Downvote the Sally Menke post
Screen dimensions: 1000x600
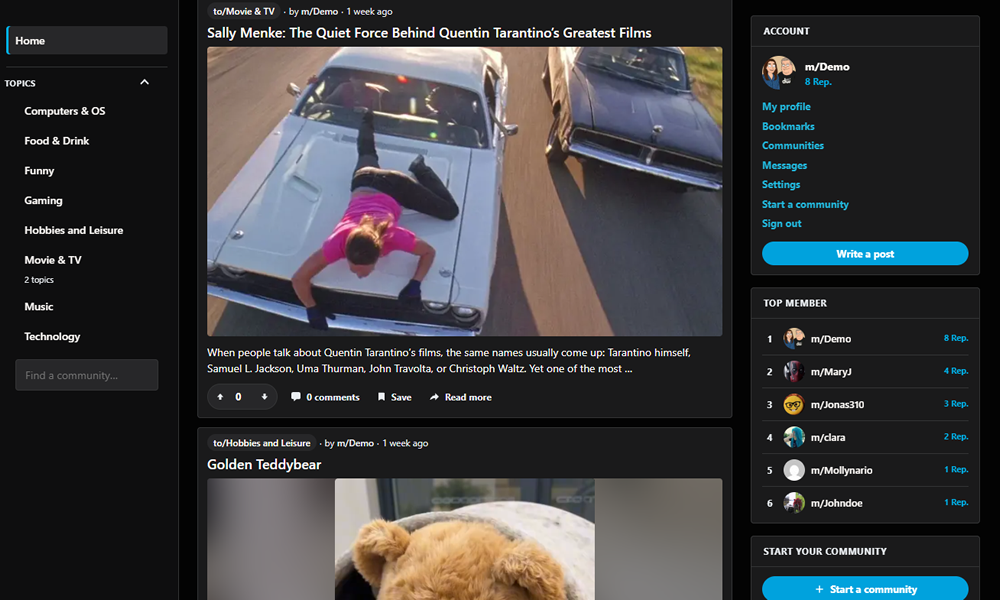tap(264, 397)
